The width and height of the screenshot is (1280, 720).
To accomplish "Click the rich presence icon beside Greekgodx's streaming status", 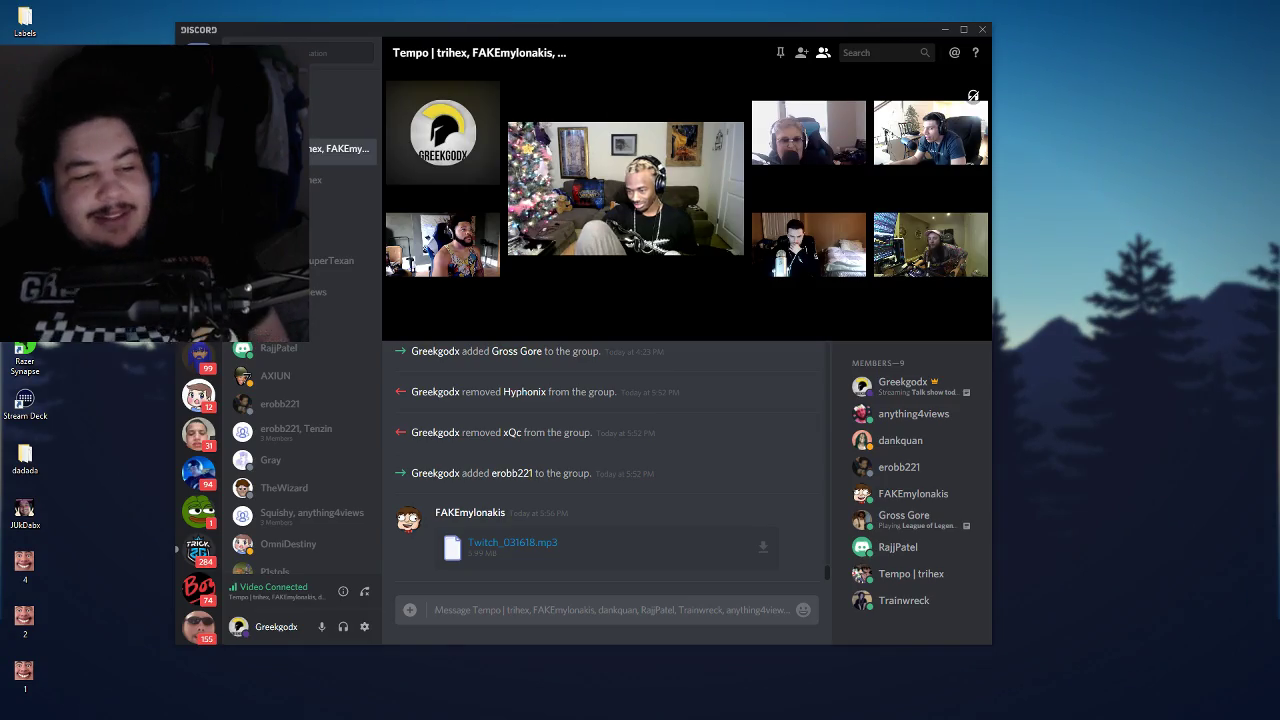I will click(x=966, y=392).
